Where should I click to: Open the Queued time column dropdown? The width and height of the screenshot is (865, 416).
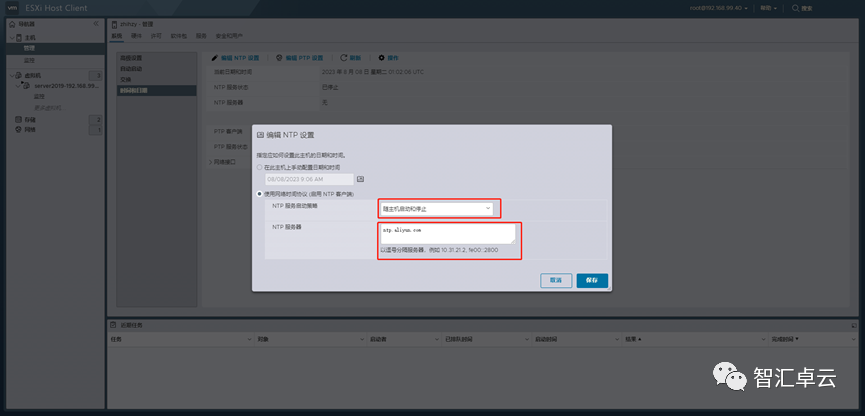pos(526,339)
